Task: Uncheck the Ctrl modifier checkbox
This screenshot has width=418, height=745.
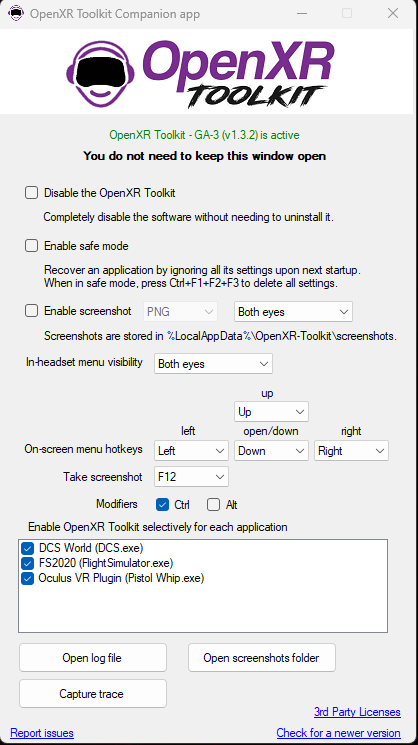Action: [x=162, y=505]
